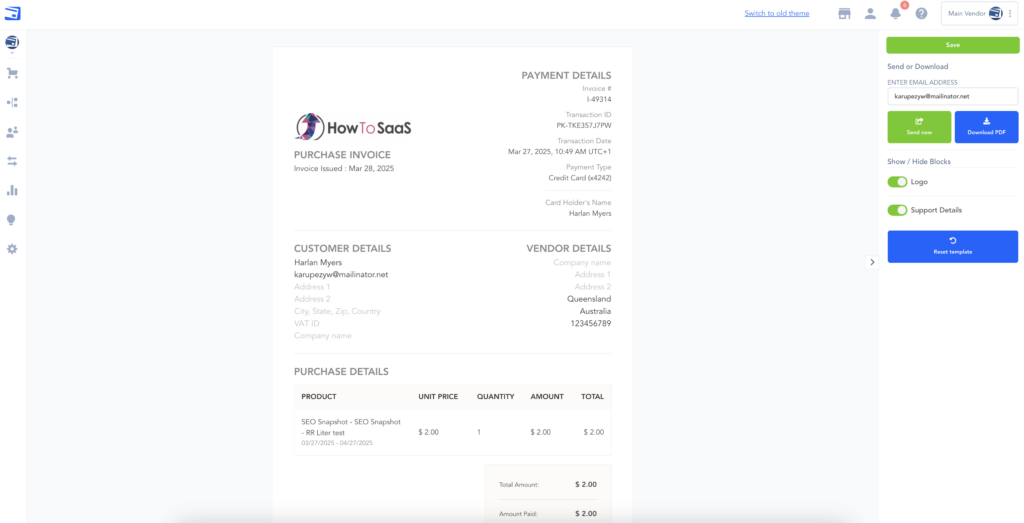Open the notifications bell icon
1024x523 pixels.
click(896, 14)
